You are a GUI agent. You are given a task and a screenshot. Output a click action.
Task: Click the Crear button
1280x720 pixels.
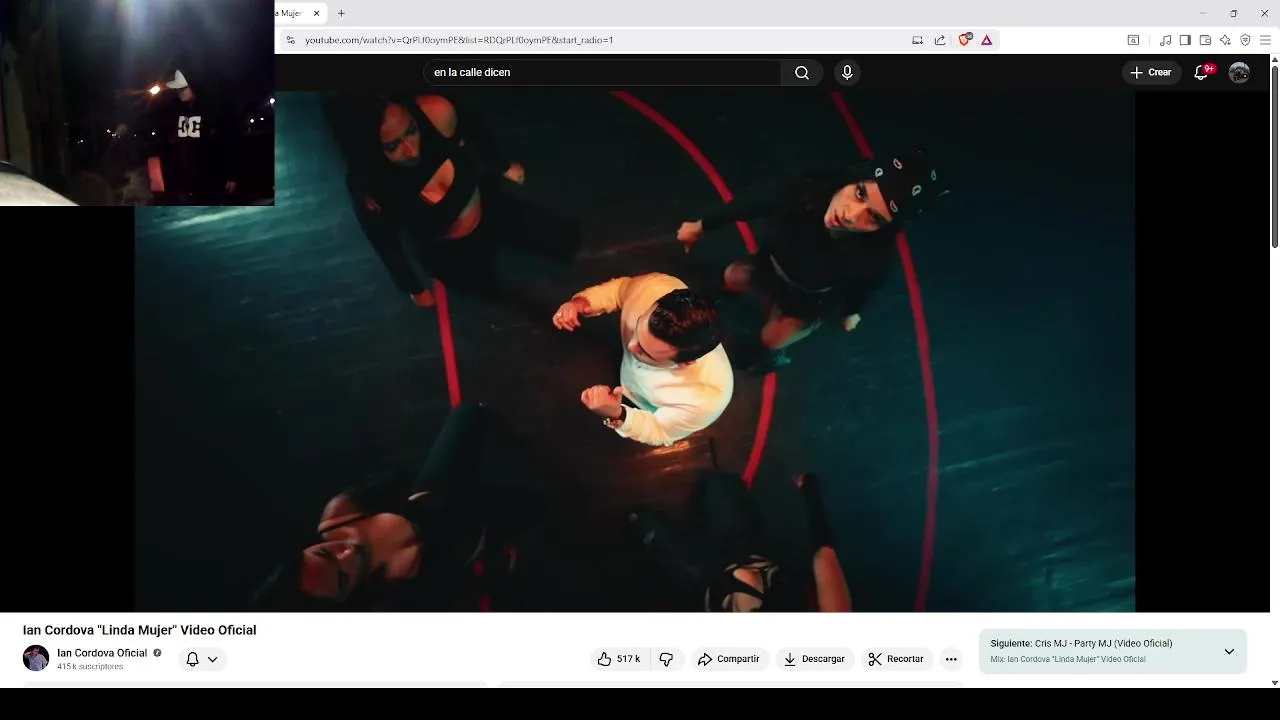[x=1151, y=72]
